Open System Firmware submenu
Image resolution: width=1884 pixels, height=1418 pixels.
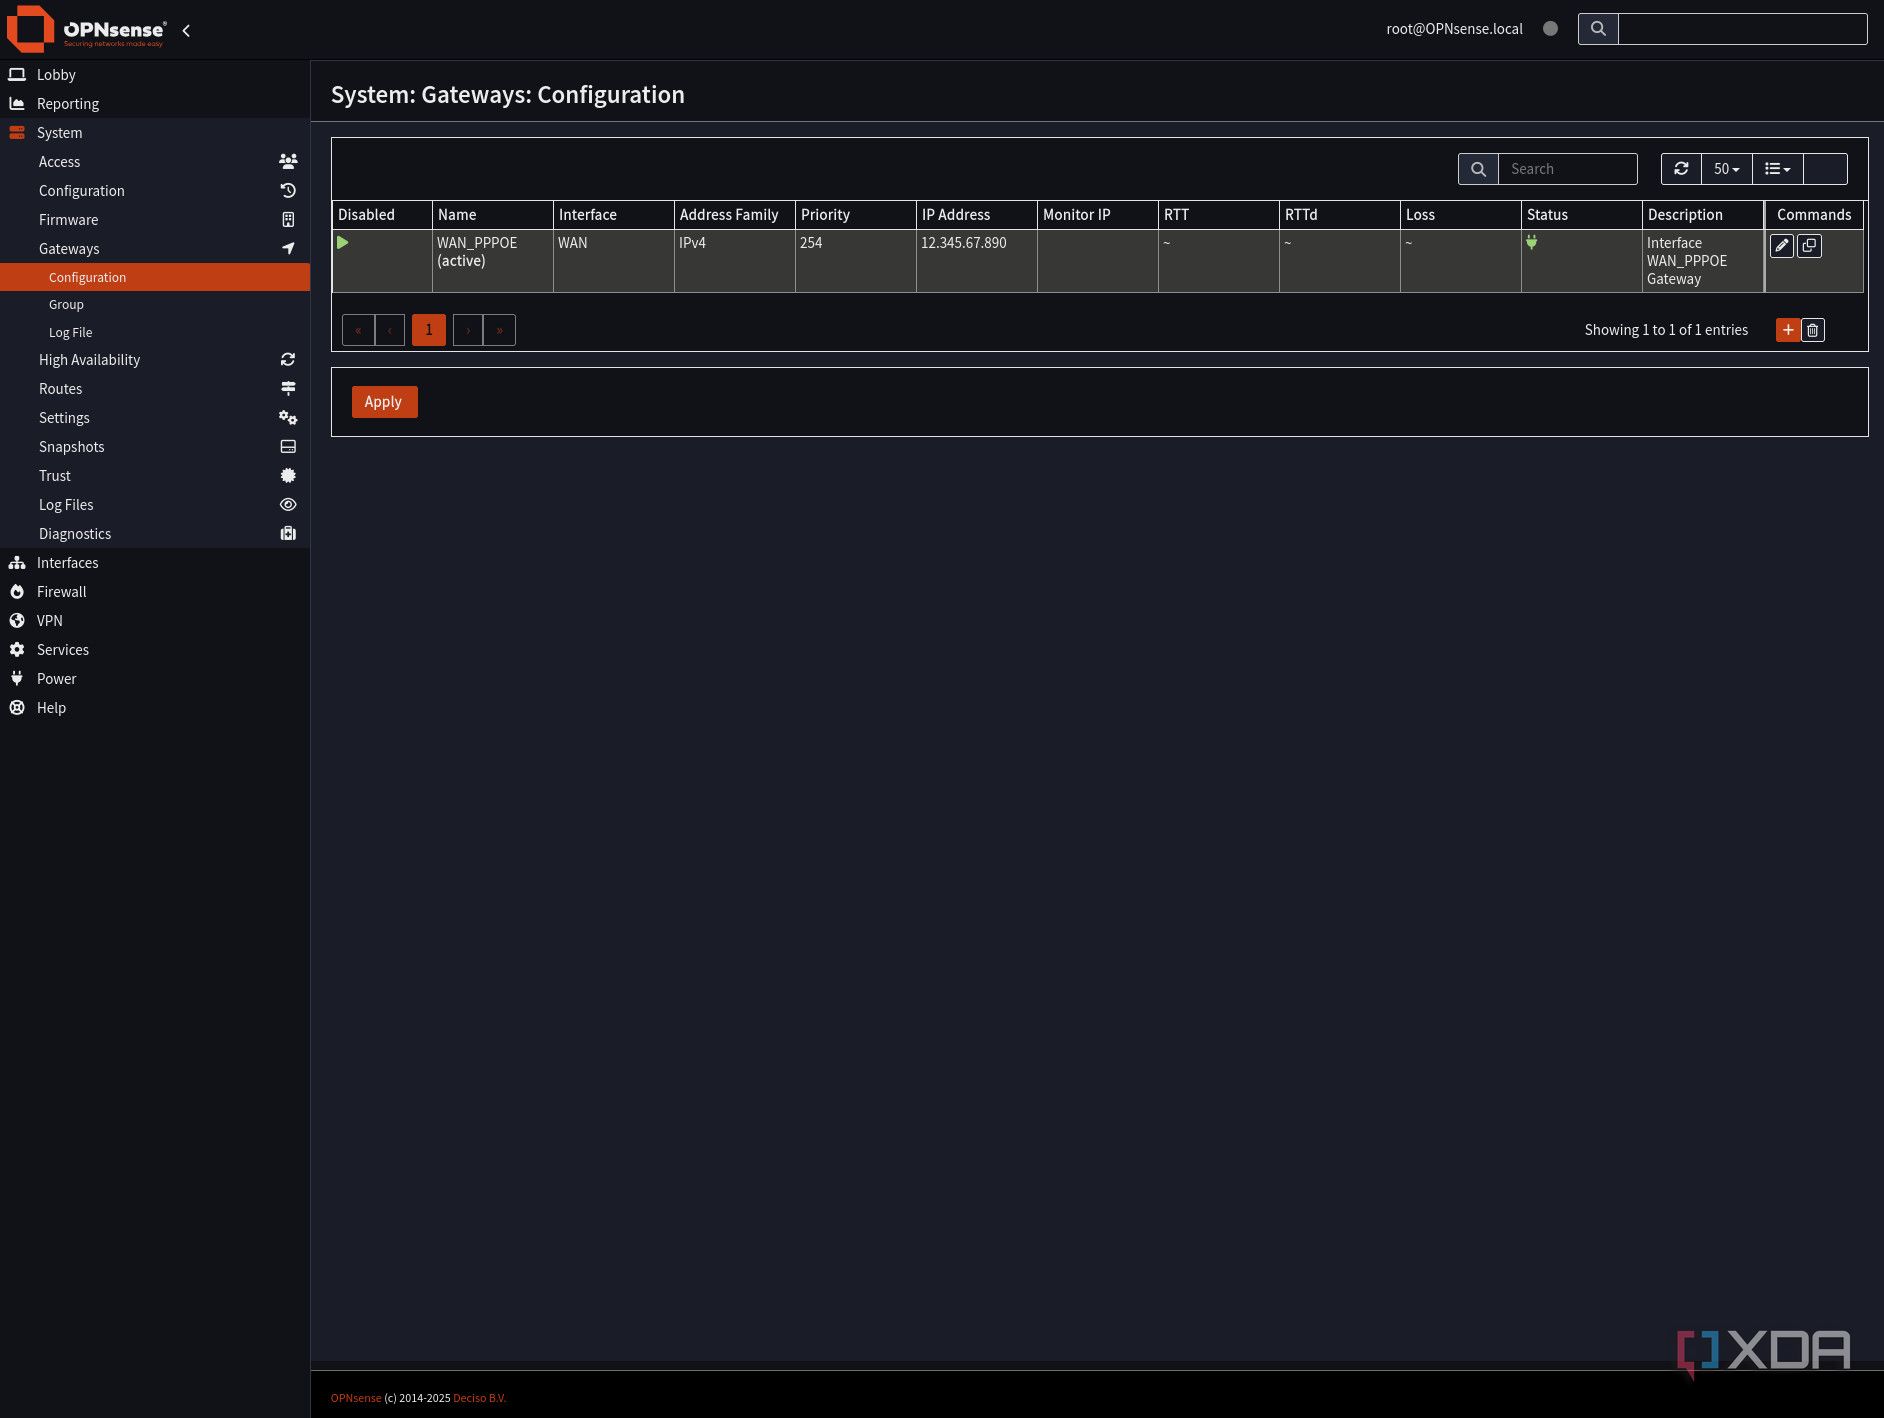pyautogui.click(x=155, y=220)
